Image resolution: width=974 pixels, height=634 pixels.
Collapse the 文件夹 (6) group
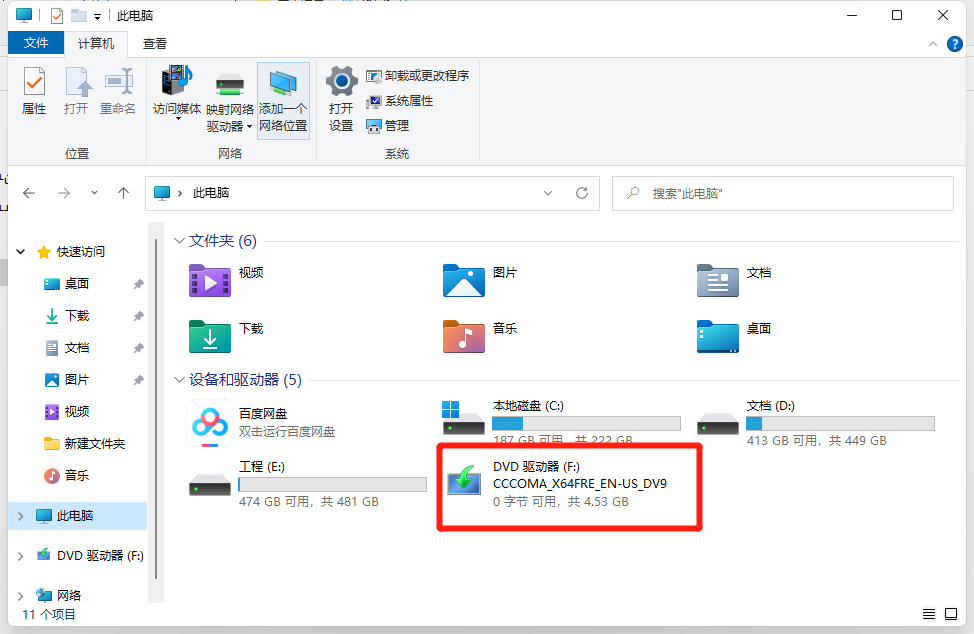[179, 241]
